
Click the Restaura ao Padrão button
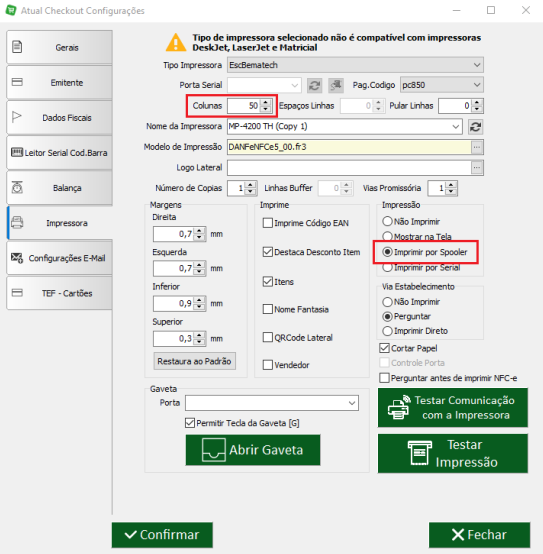point(194,361)
